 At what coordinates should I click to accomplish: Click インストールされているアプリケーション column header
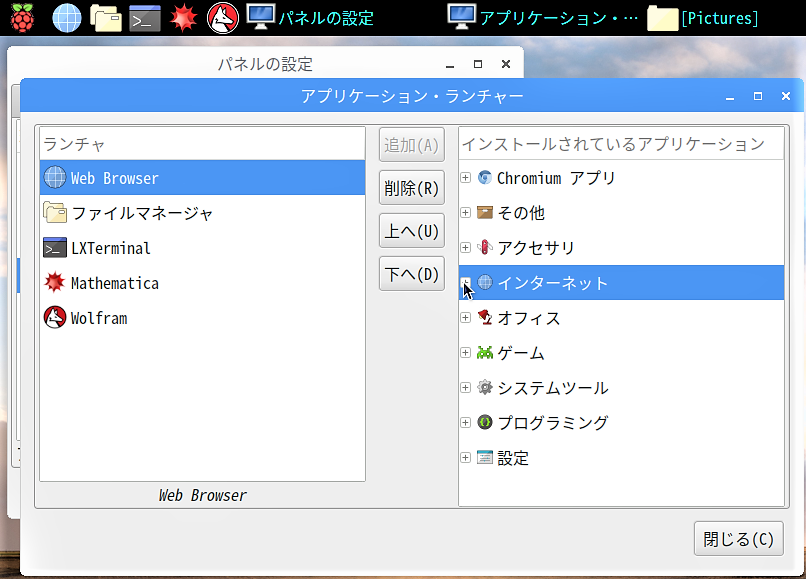click(x=621, y=144)
